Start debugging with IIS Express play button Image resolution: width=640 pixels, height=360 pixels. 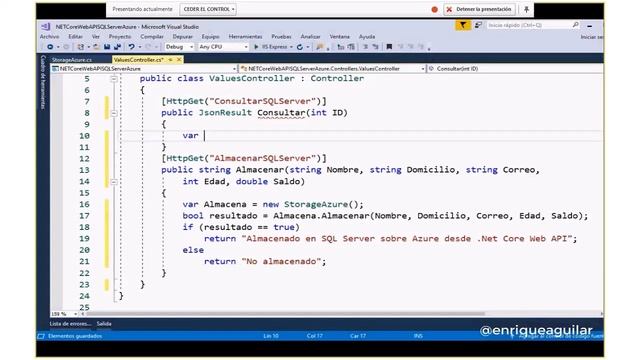pyautogui.click(x=256, y=47)
